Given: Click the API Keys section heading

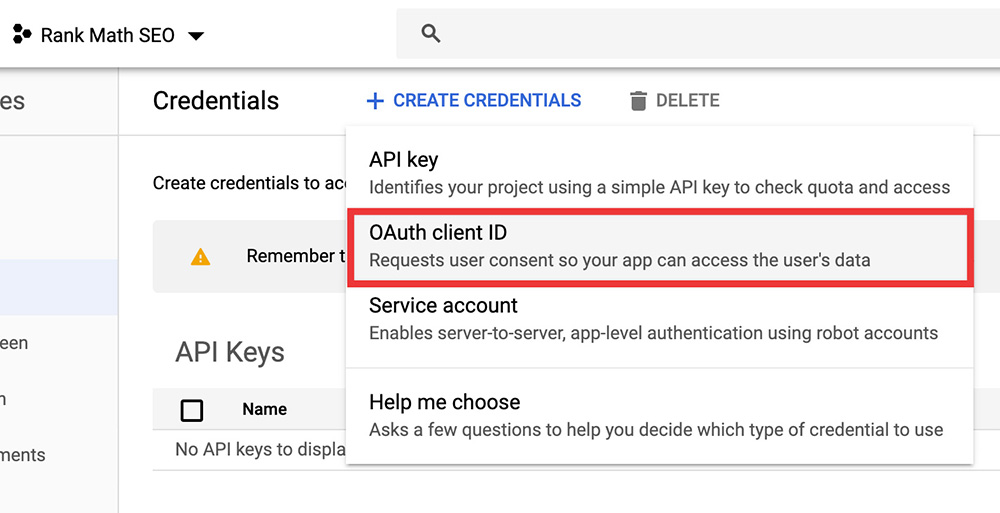Looking at the screenshot, I should [x=230, y=352].
